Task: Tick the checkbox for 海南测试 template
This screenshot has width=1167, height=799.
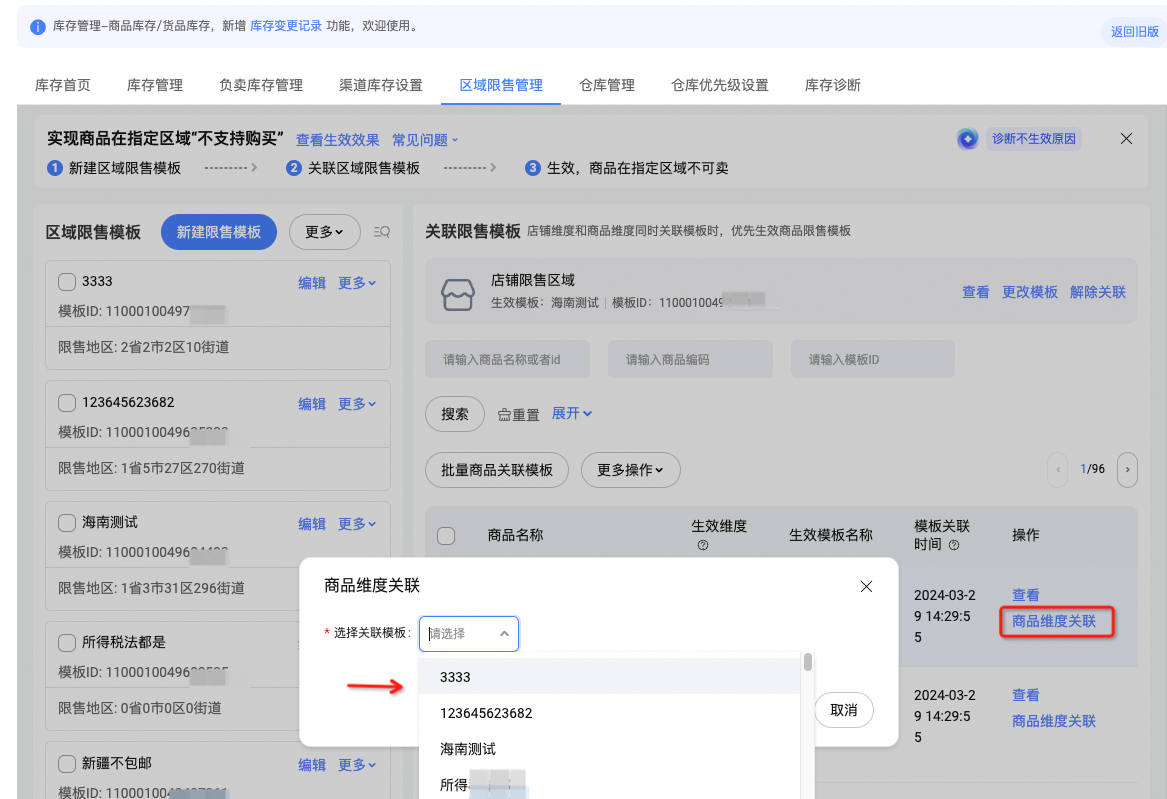Action: (x=67, y=523)
